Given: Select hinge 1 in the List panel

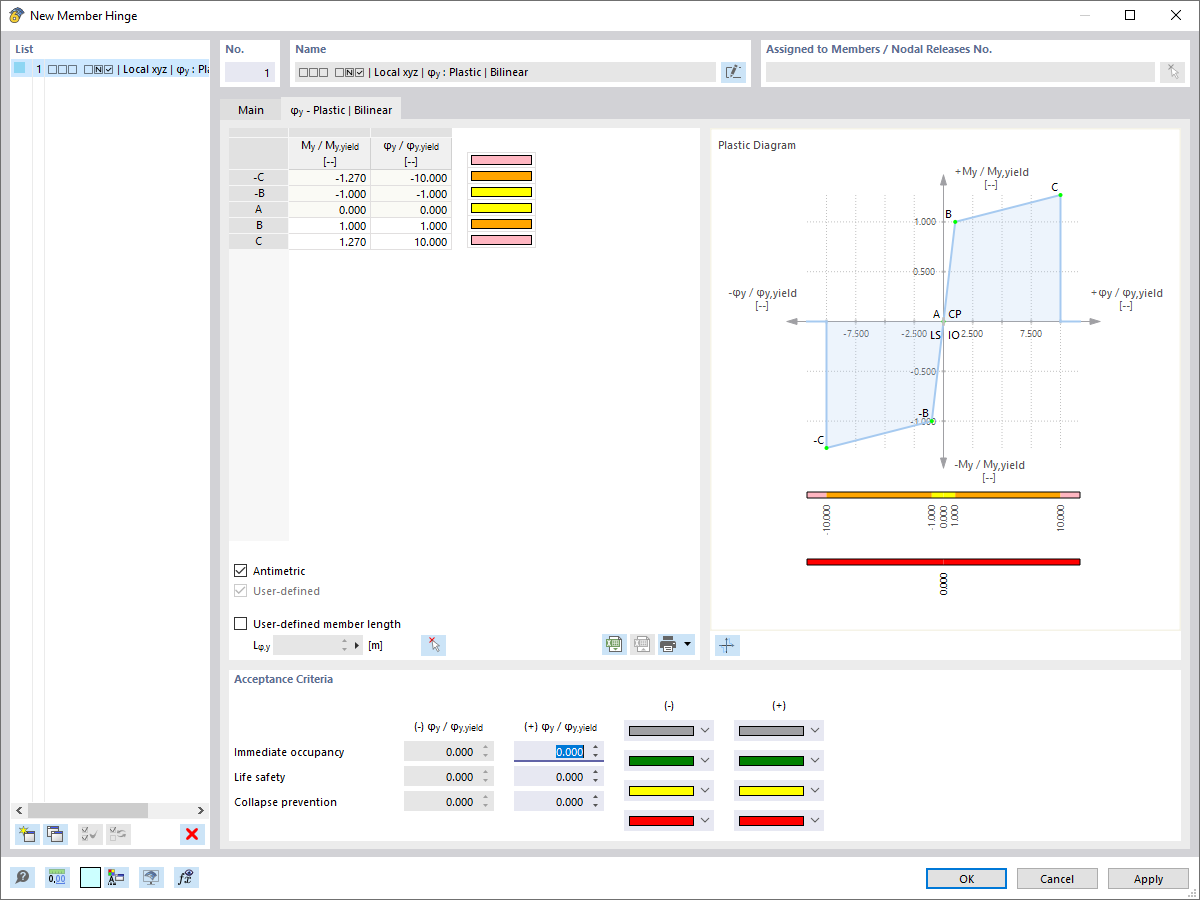Looking at the screenshot, I should pos(110,69).
